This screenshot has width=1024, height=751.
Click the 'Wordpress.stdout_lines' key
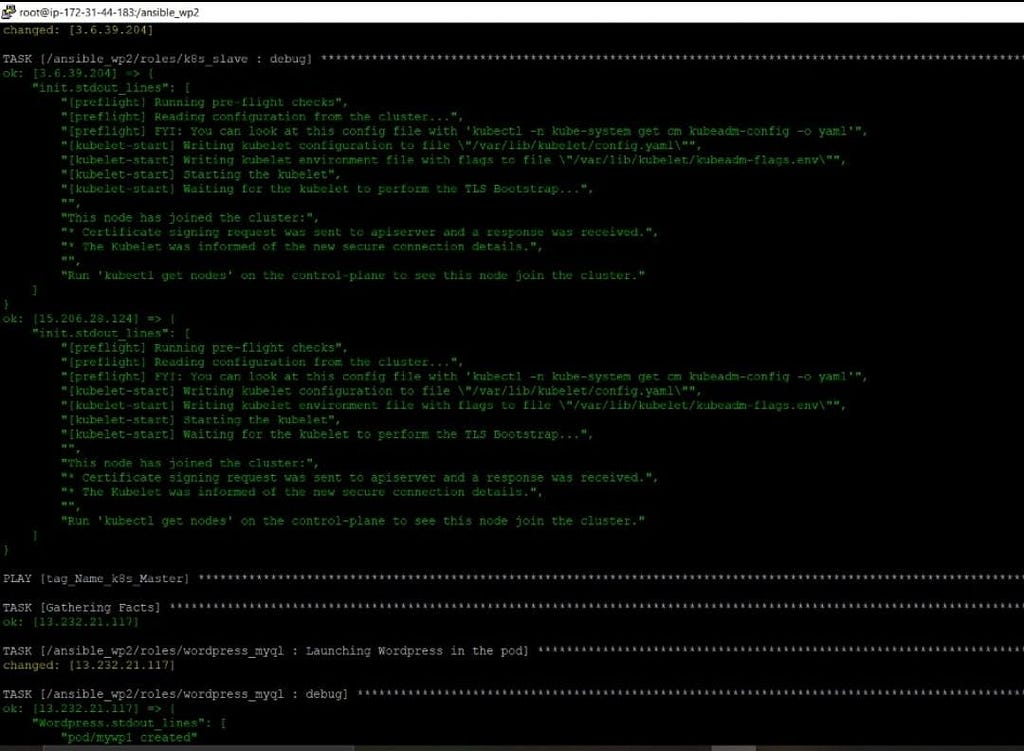121,723
